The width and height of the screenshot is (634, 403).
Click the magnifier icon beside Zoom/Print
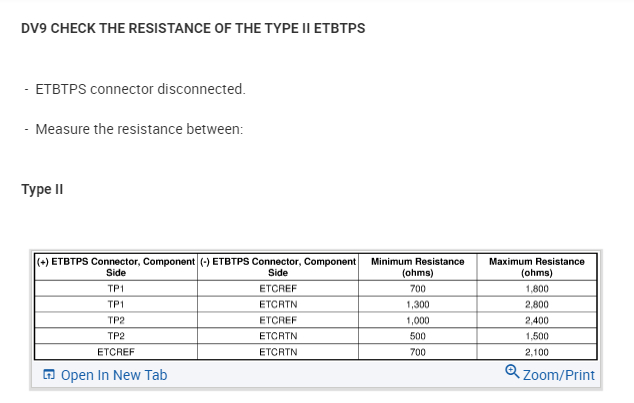pos(512,374)
